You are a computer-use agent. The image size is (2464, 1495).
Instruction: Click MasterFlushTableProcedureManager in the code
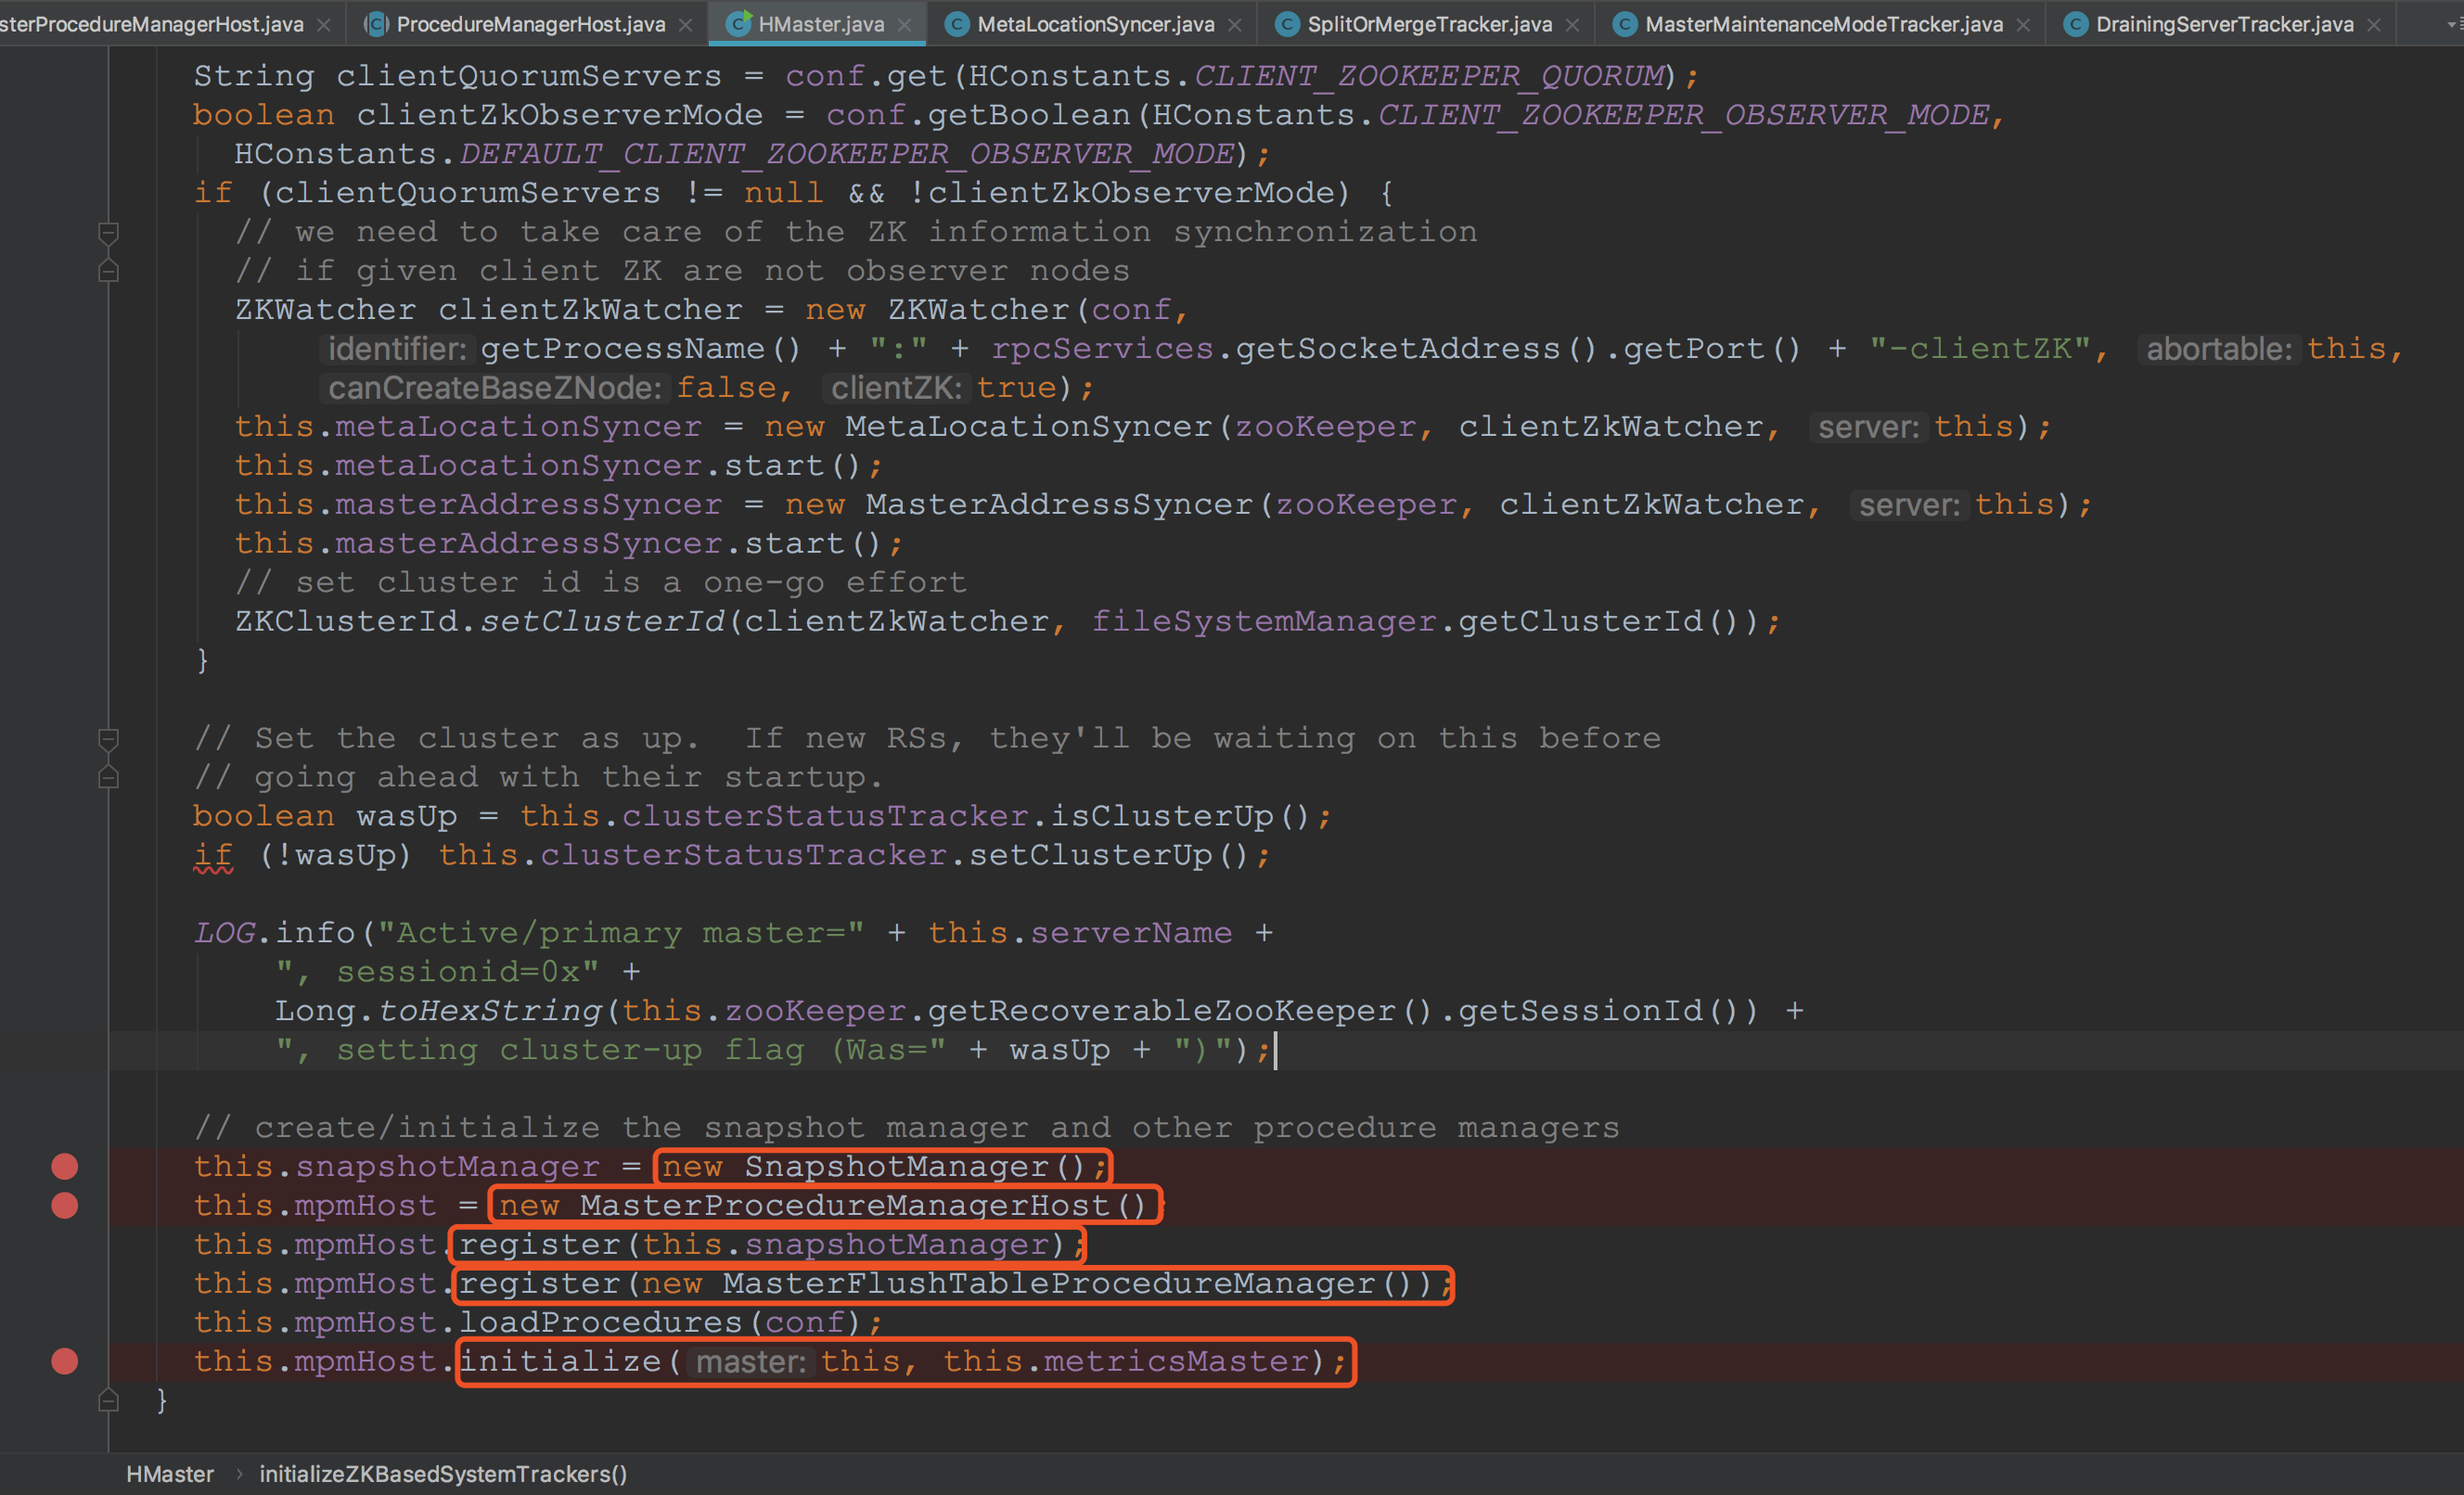pyautogui.click(x=1049, y=1284)
